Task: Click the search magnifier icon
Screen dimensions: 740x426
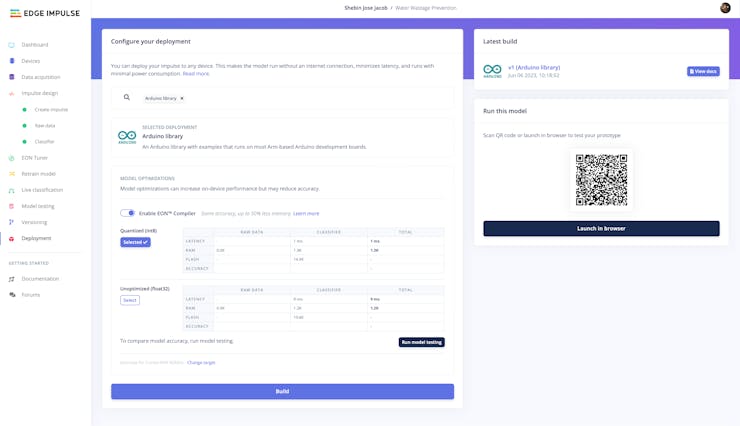Action: 126,97
